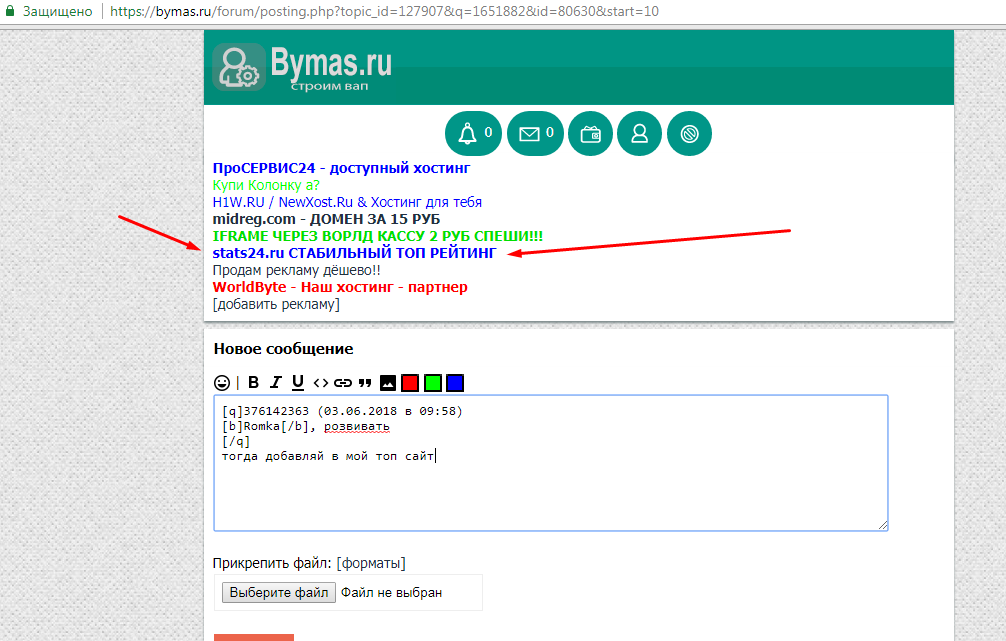Open the stats24.ru advertisement link
1006x641 pixels.
(354, 253)
